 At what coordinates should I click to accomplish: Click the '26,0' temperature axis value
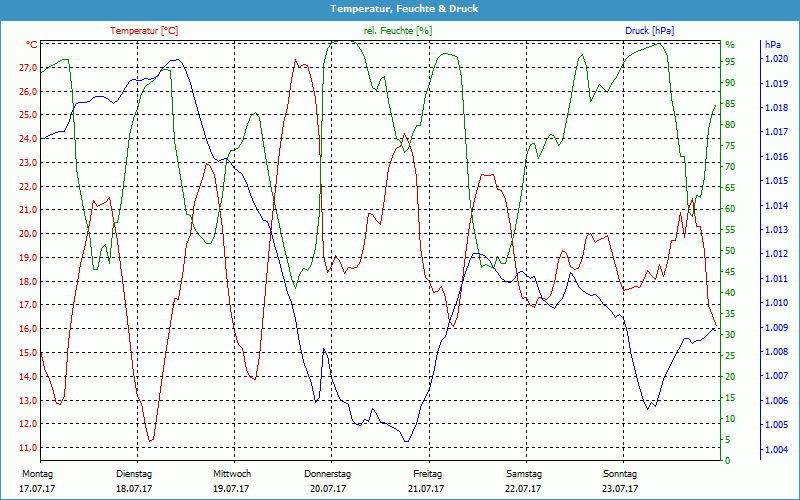(28, 91)
